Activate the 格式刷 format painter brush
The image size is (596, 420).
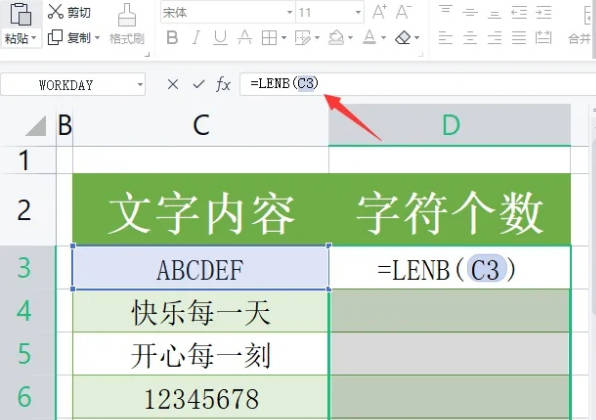click(x=127, y=24)
